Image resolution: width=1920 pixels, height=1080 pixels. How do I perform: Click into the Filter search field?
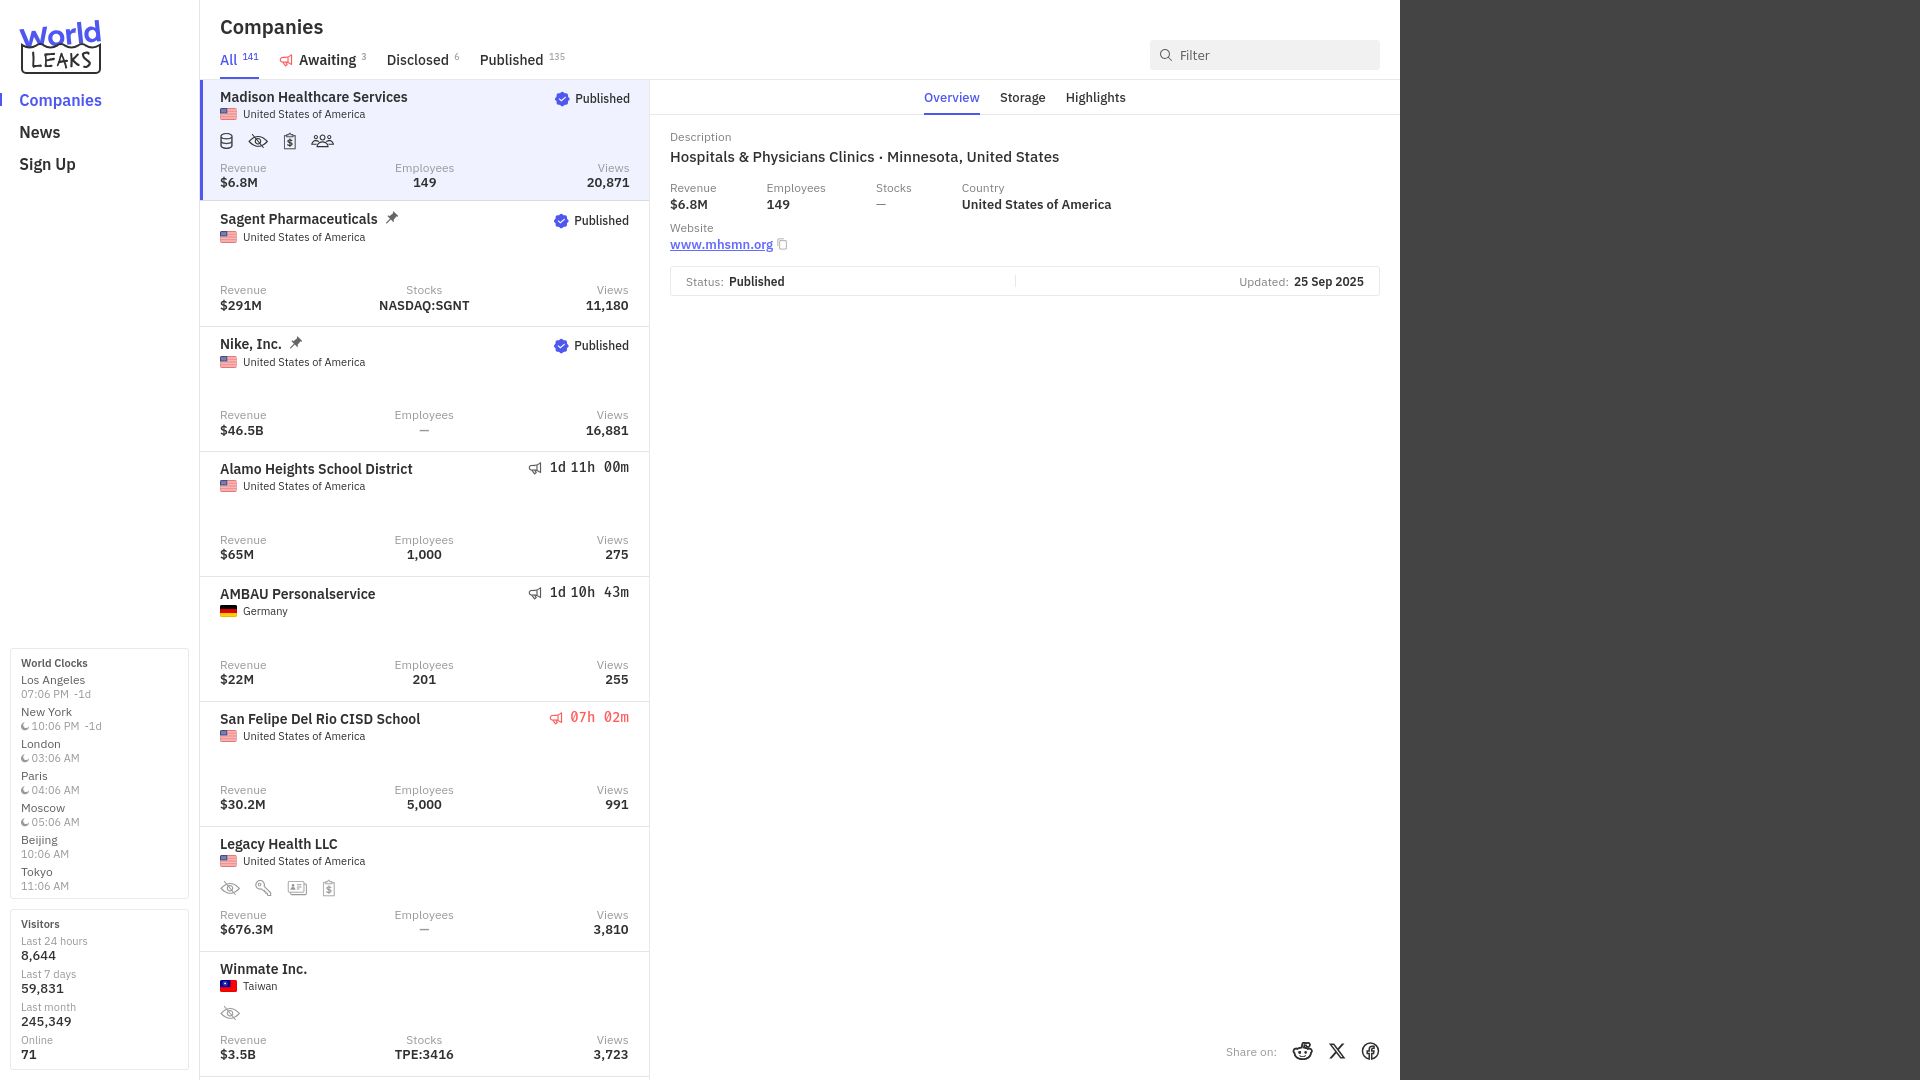pyautogui.click(x=1264, y=55)
